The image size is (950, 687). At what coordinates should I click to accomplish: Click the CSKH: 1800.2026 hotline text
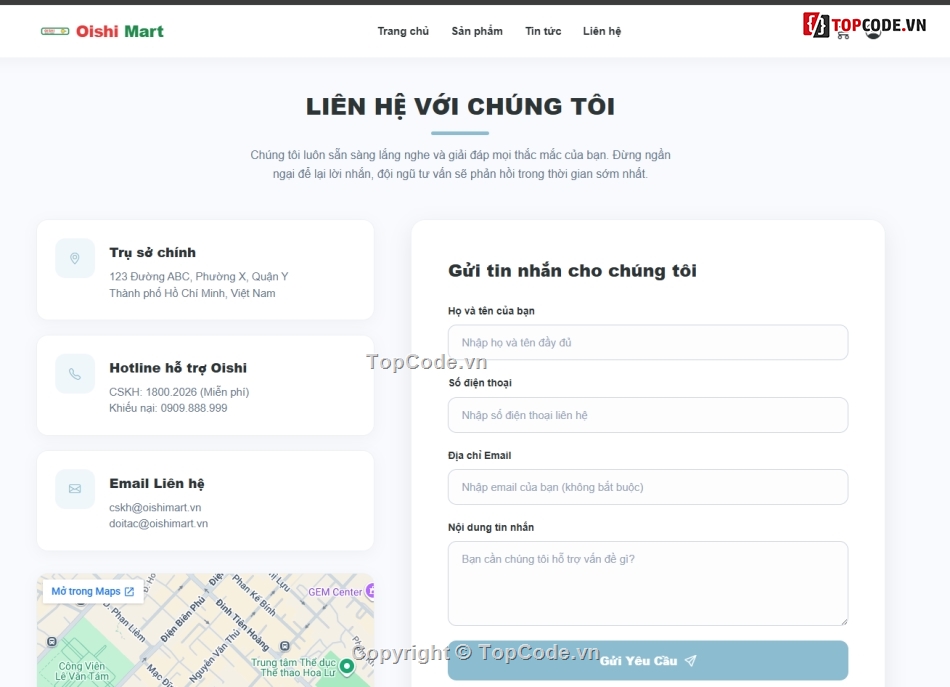179,392
